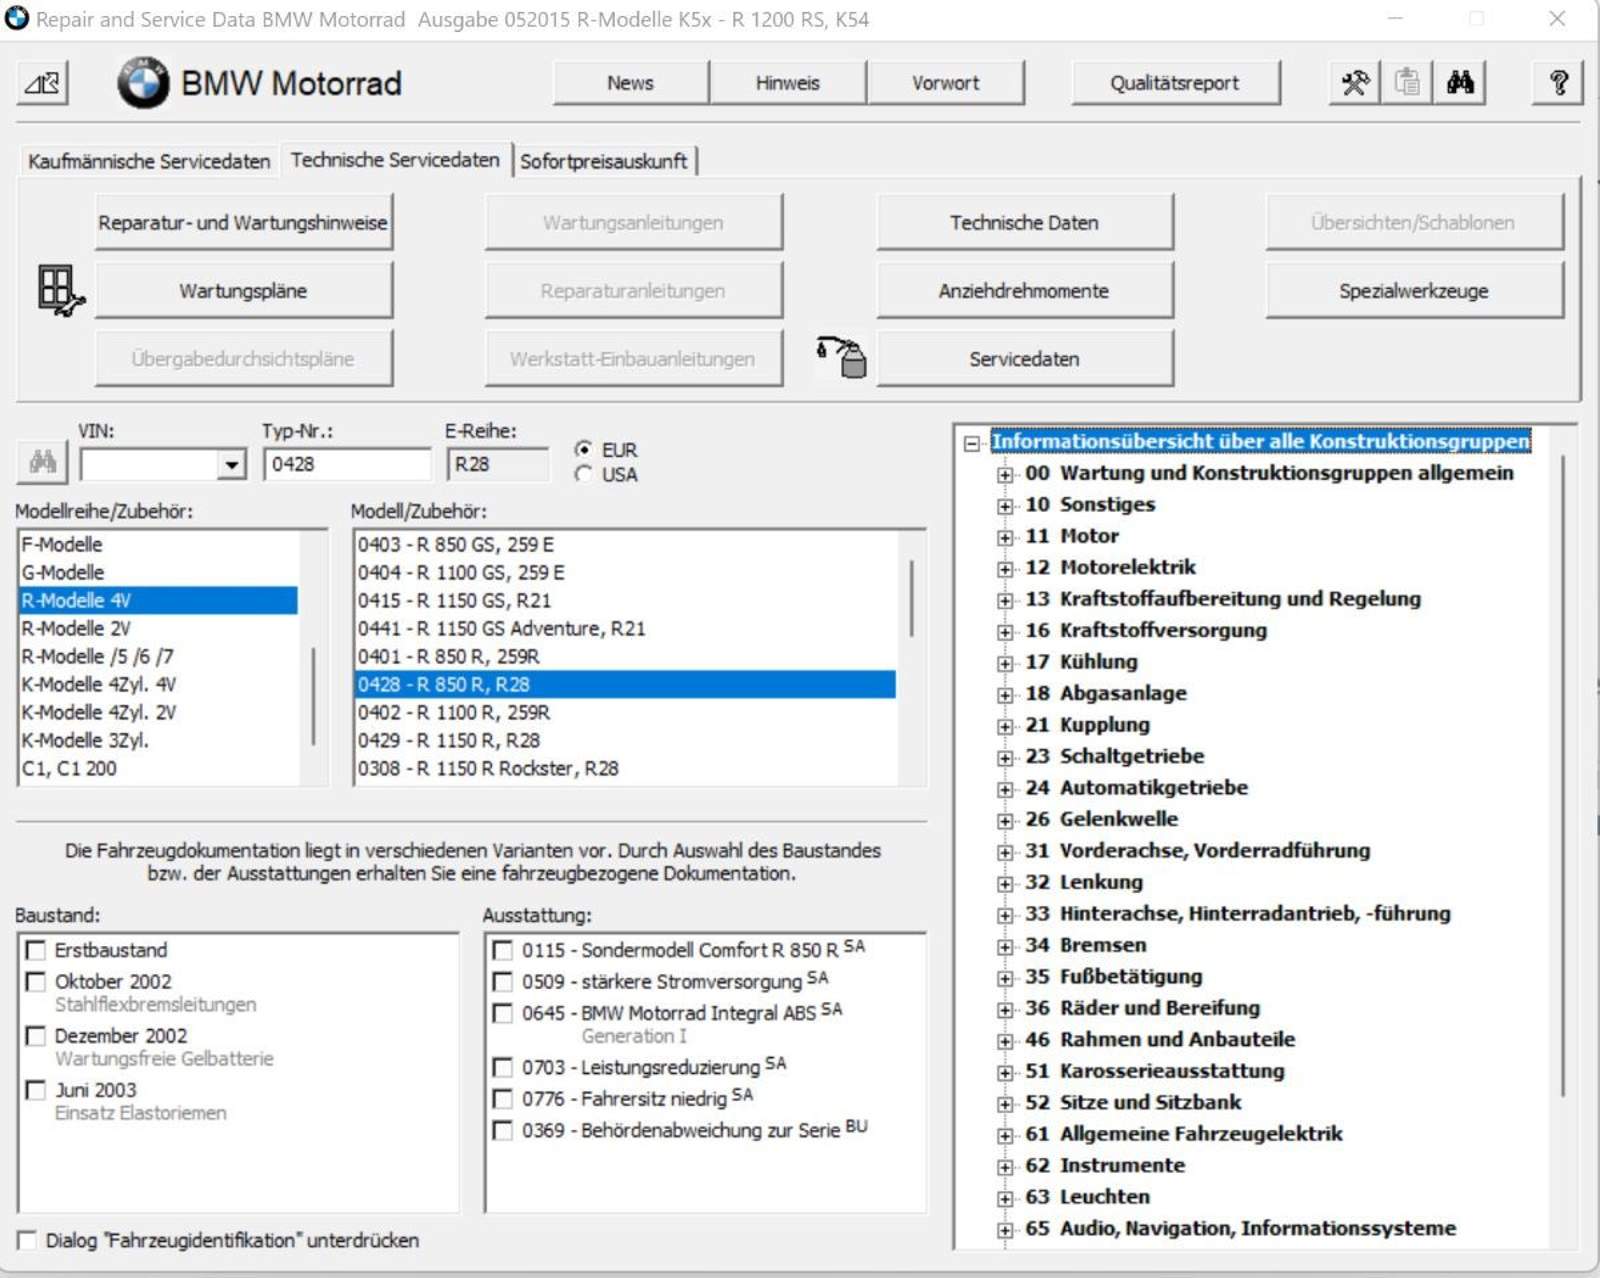
Task: Open the binoculars search icon in the top toolbar
Action: tap(1460, 83)
